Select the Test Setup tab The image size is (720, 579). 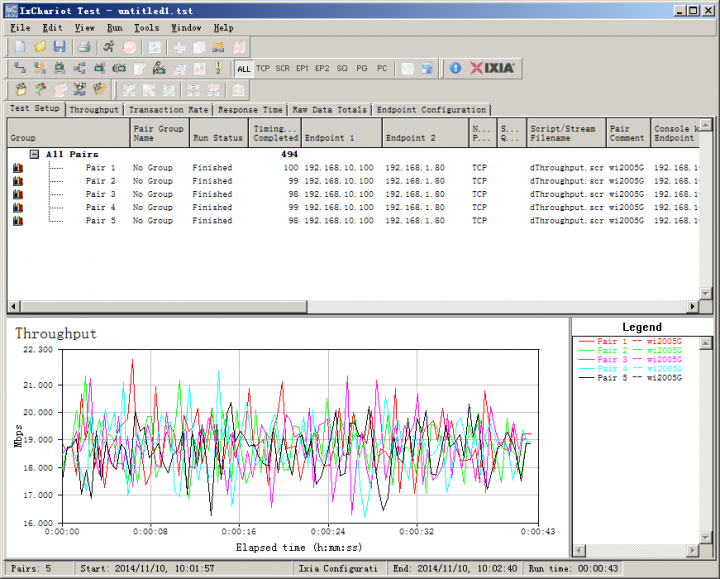35,109
